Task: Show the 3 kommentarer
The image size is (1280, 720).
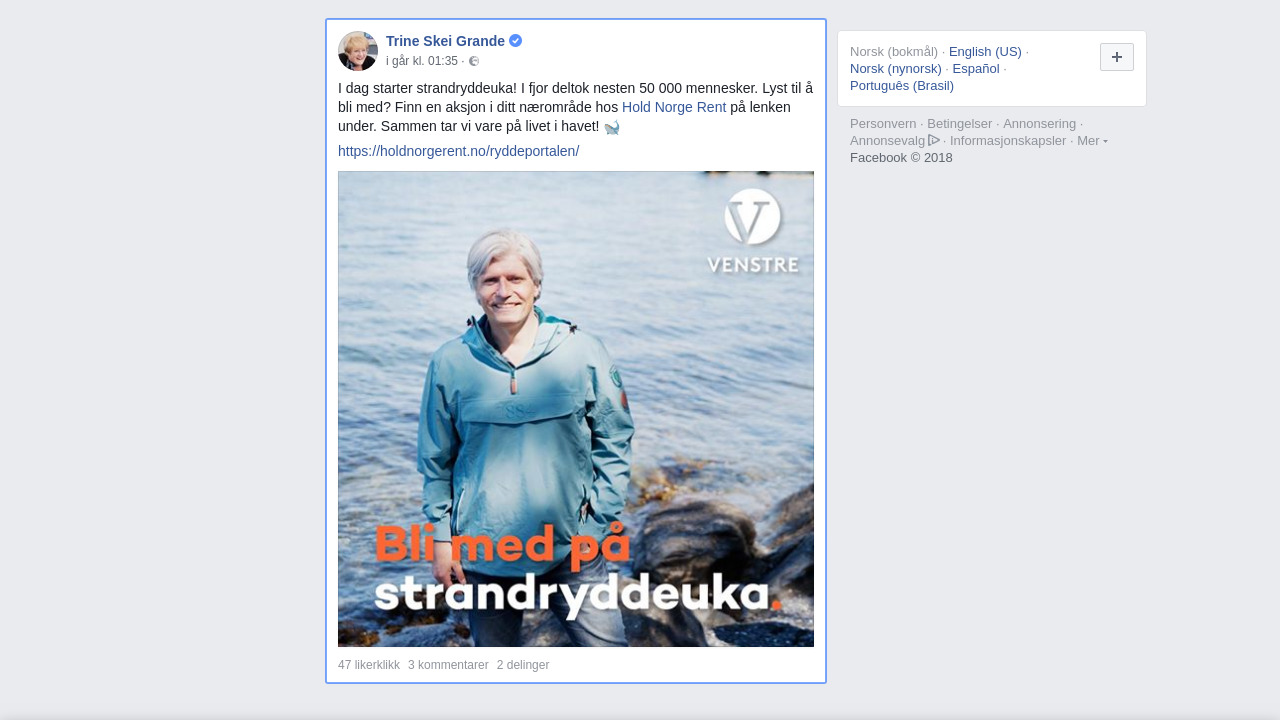Action: [x=448, y=665]
